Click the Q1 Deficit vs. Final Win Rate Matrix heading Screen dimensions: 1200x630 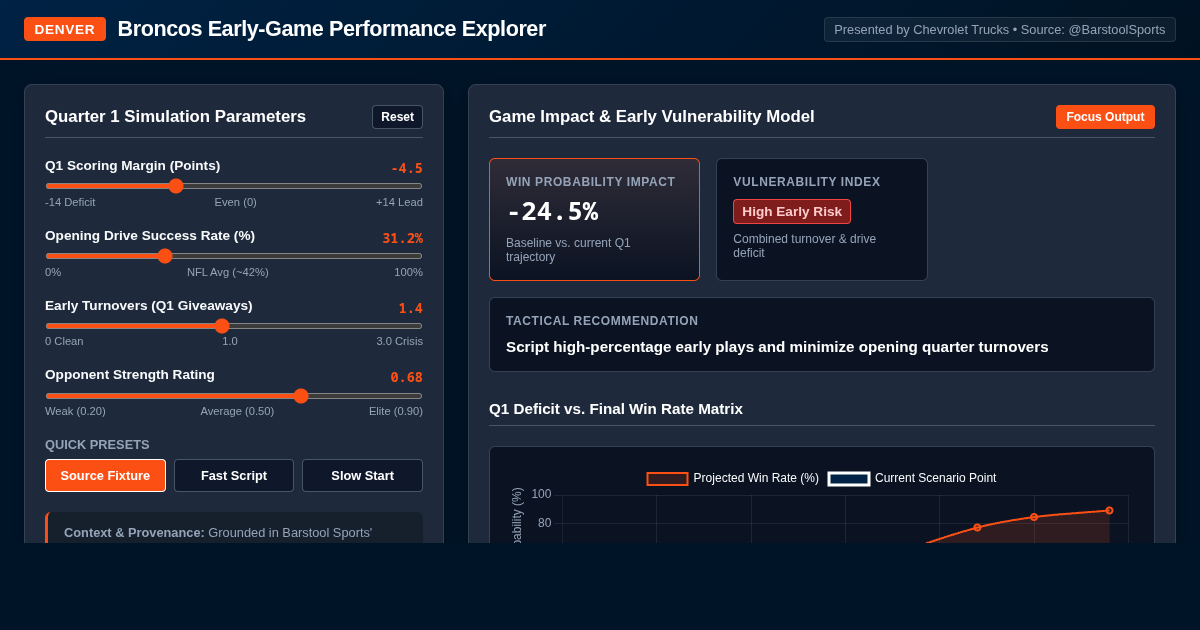tap(616, 408)
